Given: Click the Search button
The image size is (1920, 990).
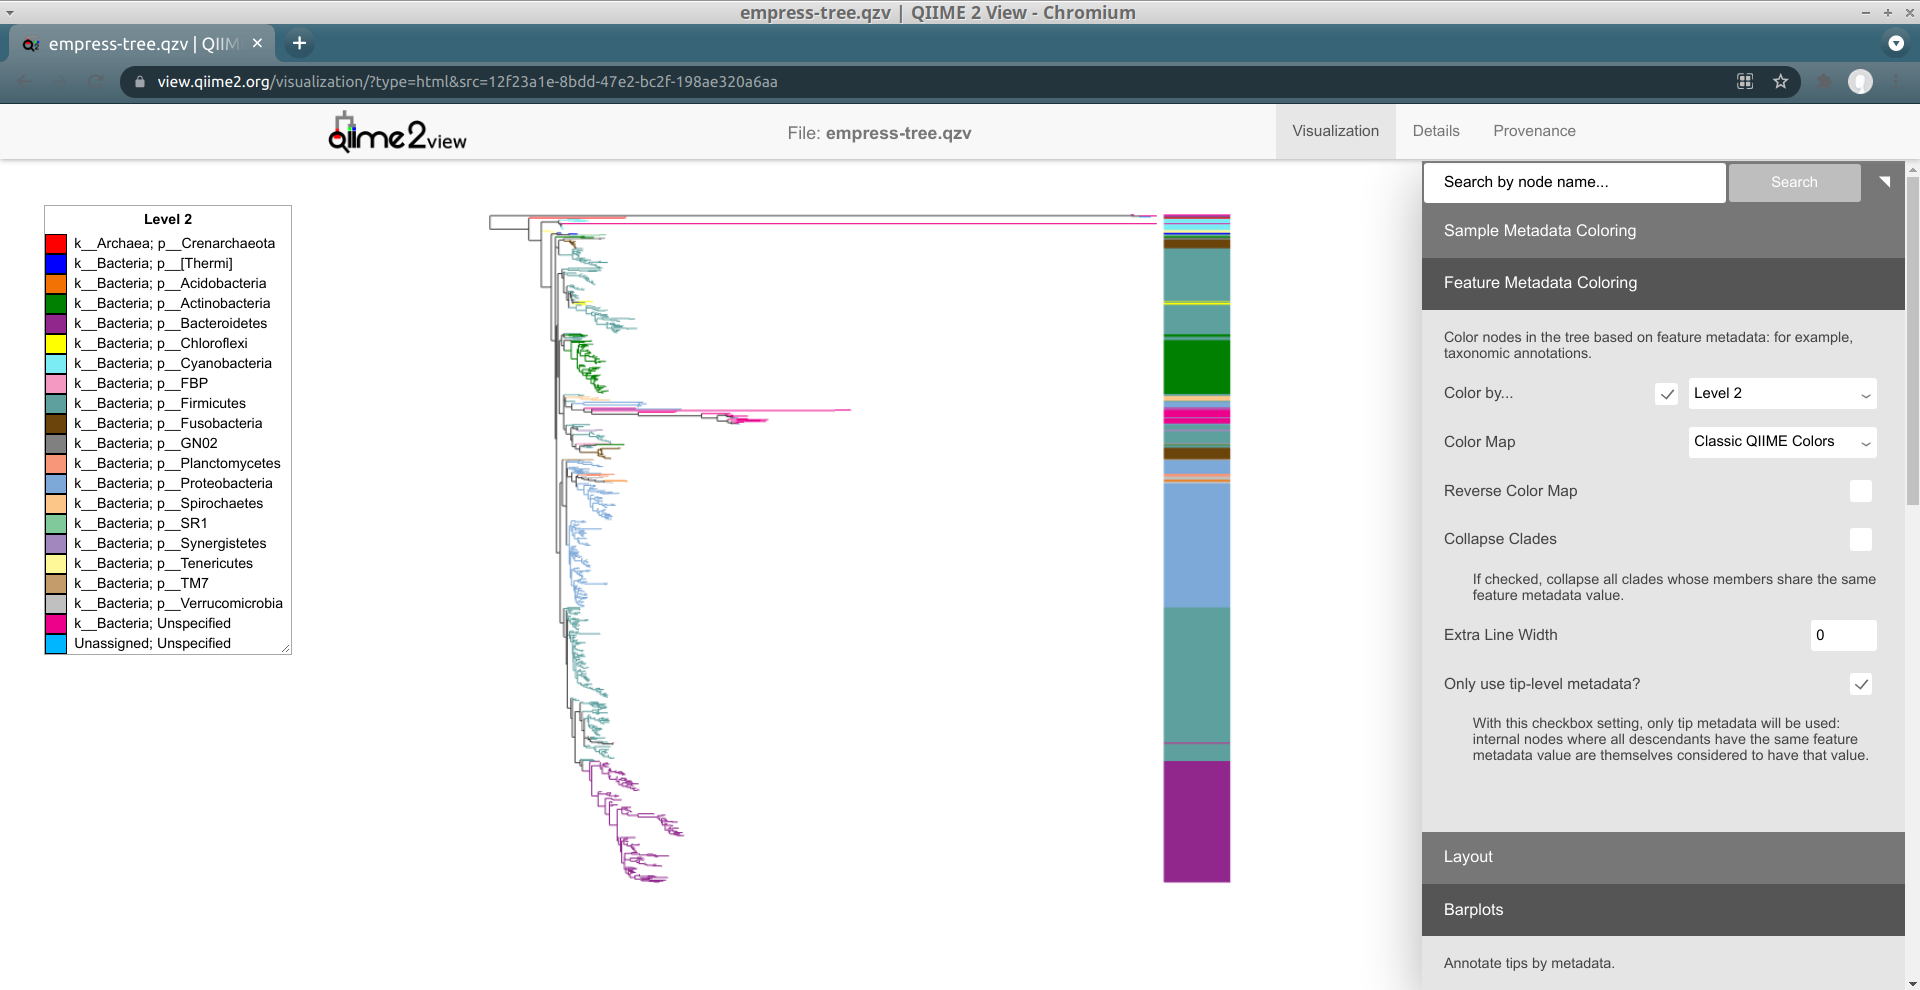Looking at the screenshot, I should [x=1794, y=182].
